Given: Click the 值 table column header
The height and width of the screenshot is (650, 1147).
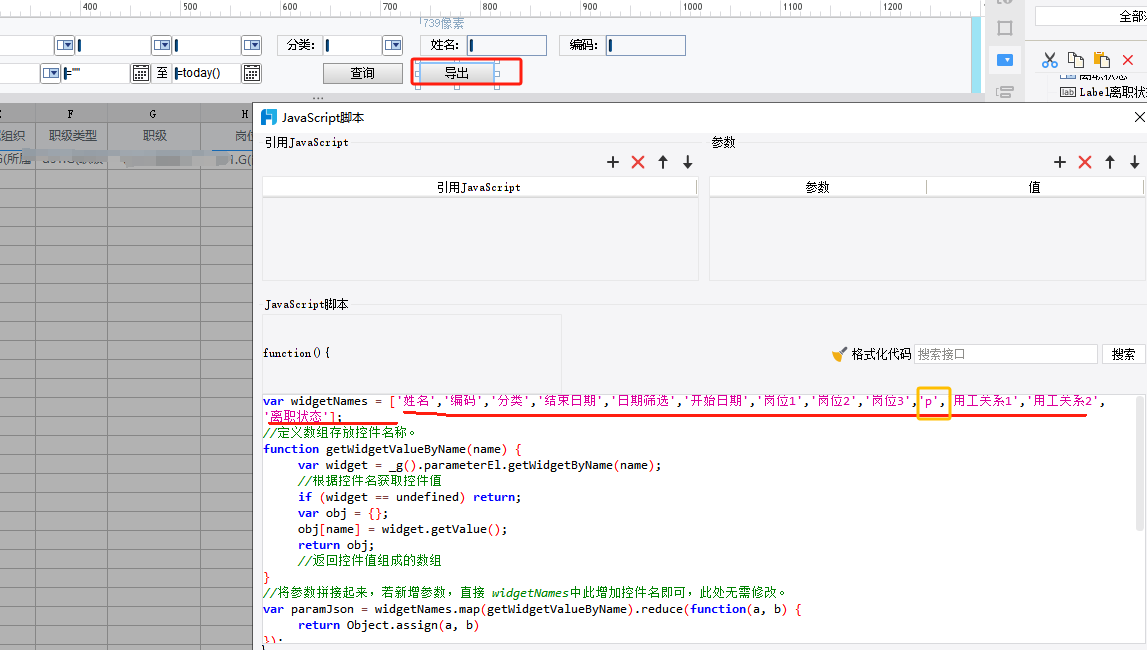Looking at the screenshot, I should (x=1034, y=187).
